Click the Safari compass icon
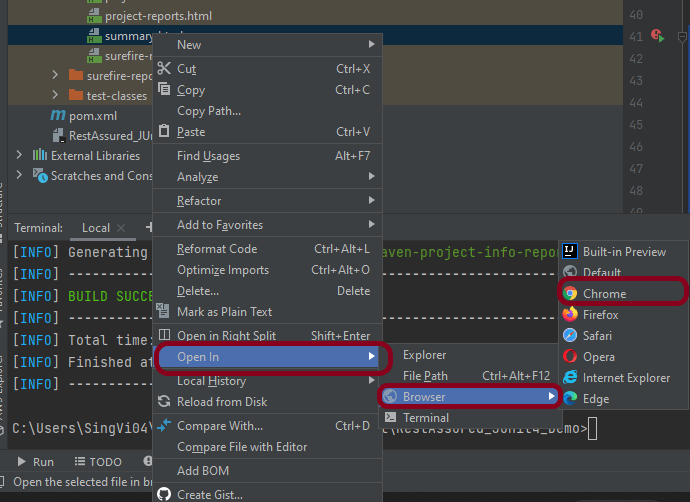This screenshot has width=690, height=502. (570, 336)
